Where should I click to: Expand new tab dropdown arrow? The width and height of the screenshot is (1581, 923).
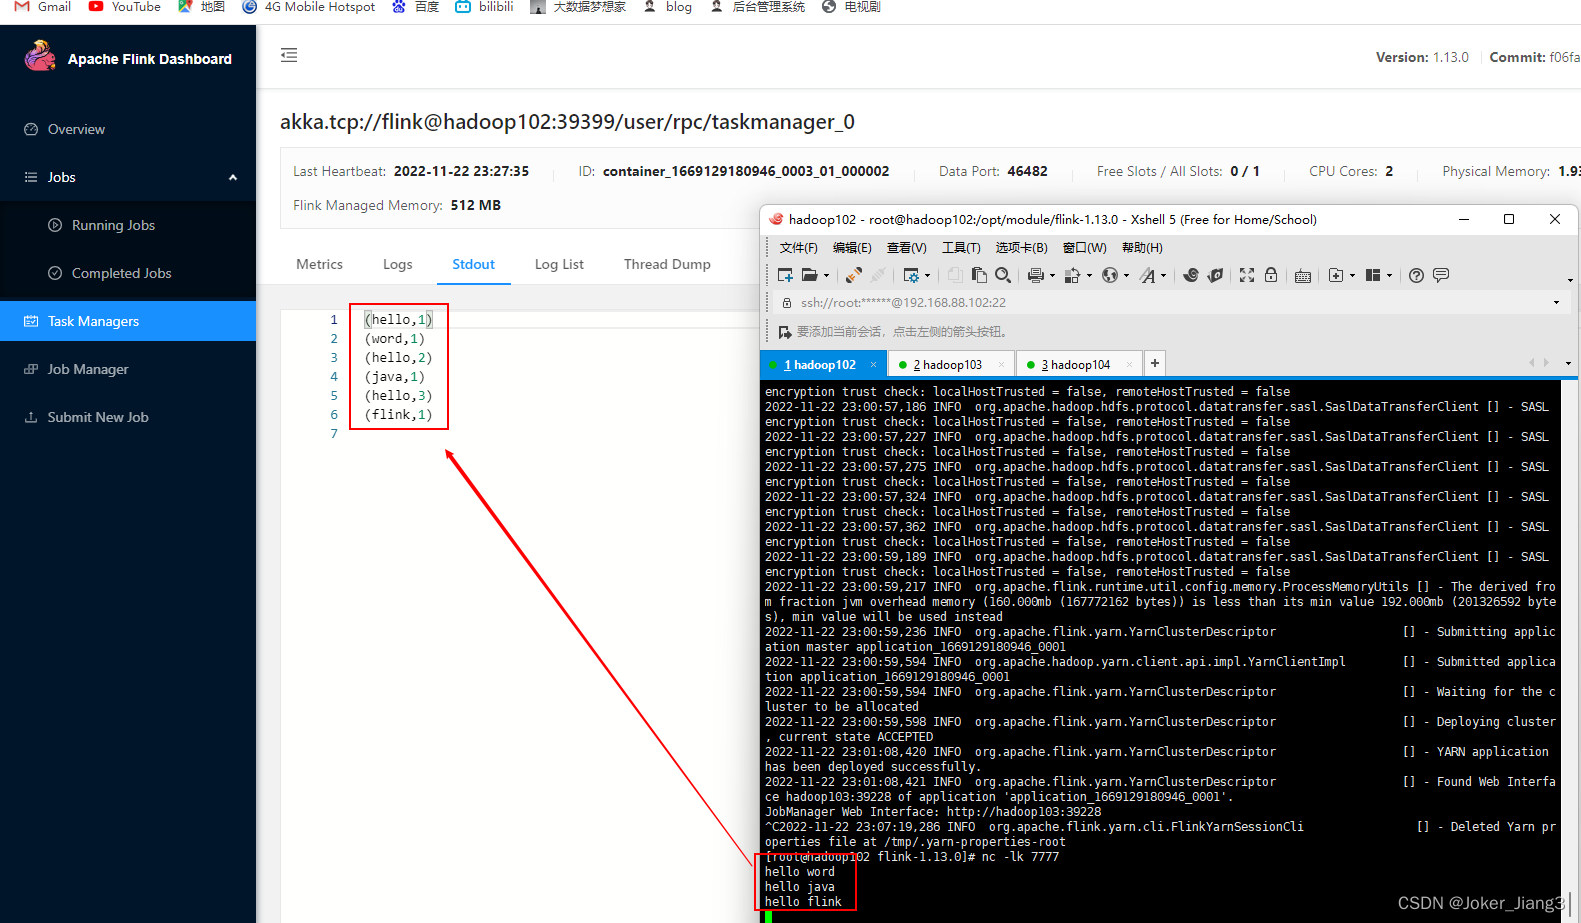[x=1352, y=276]
